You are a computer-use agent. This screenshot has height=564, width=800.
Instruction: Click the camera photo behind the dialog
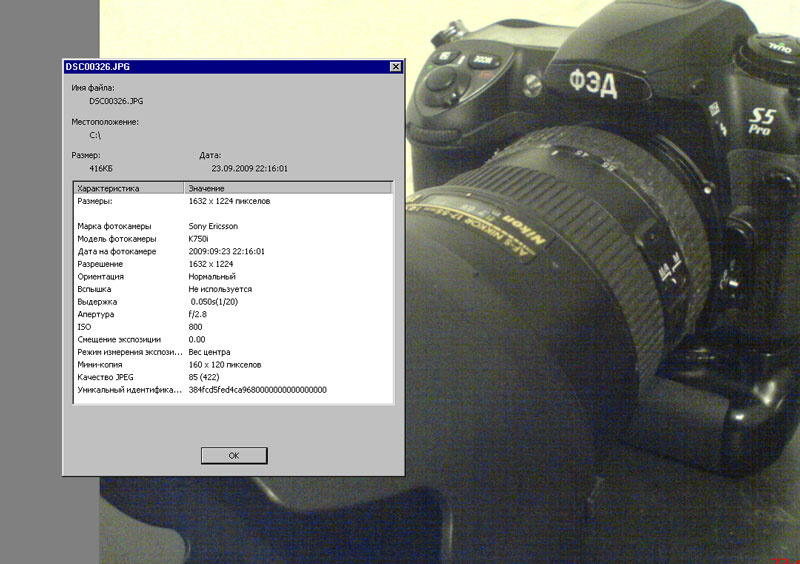602,281
